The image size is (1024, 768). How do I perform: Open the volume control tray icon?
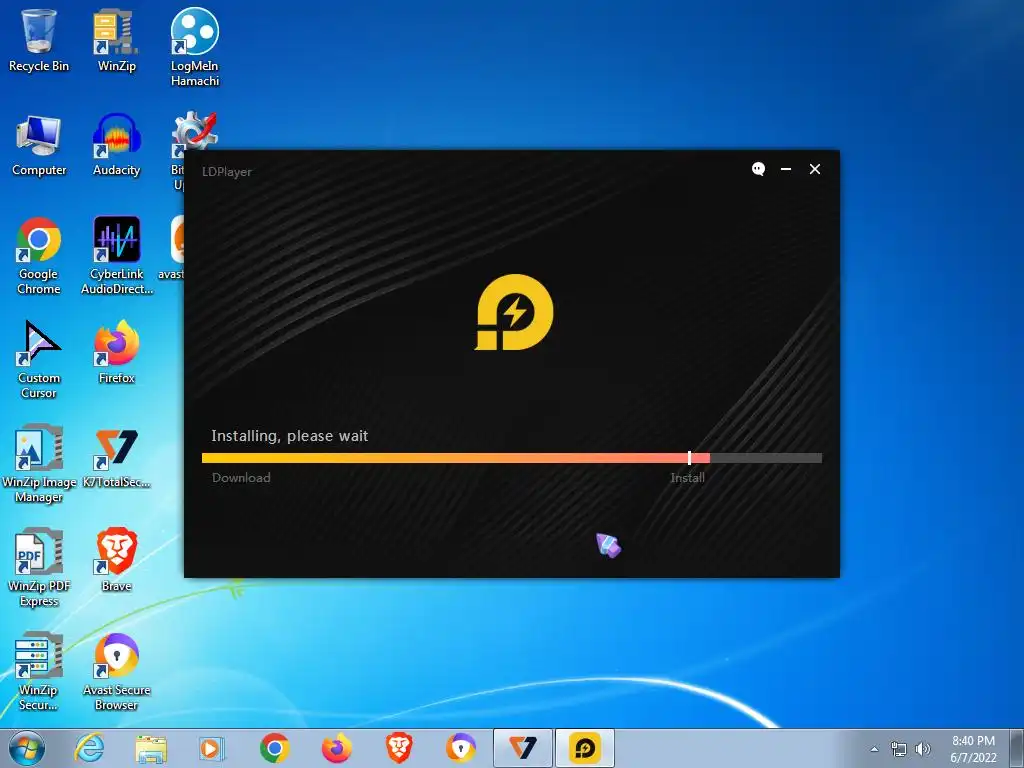coord(922,749)
